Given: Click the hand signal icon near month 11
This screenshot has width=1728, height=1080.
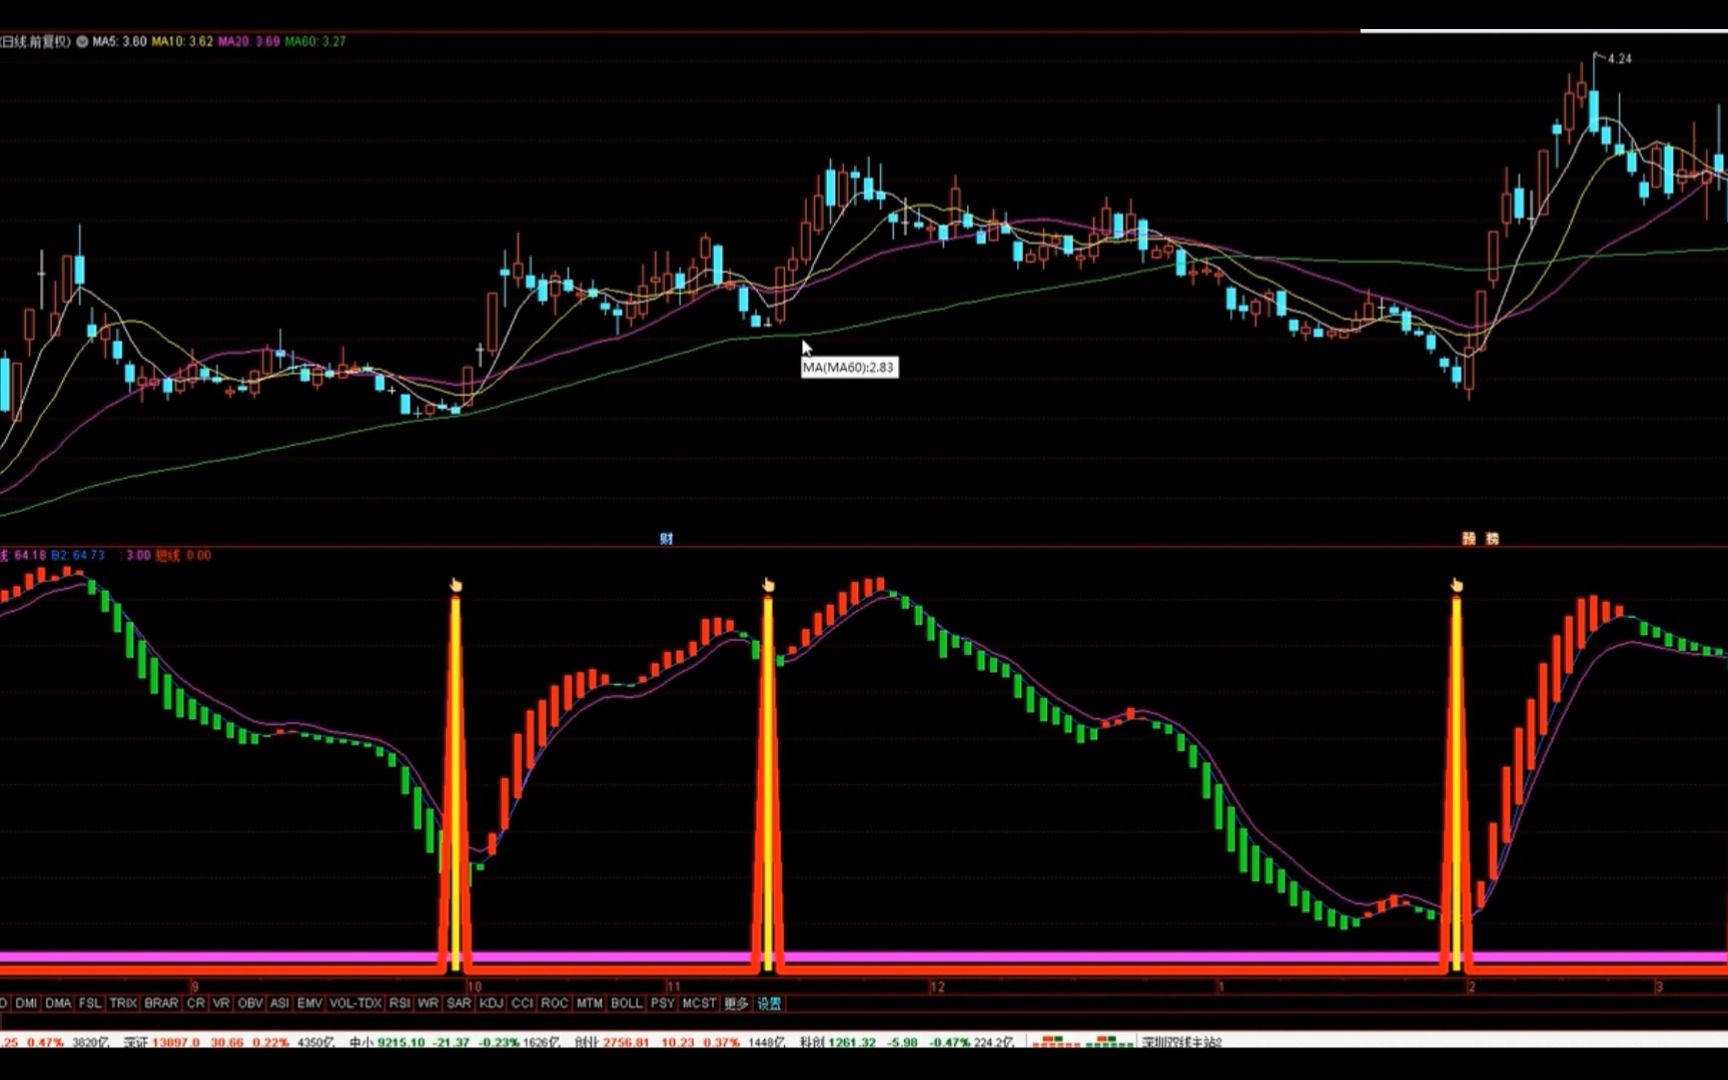Looking at the screenshot, I should click(x=768, y=585).
